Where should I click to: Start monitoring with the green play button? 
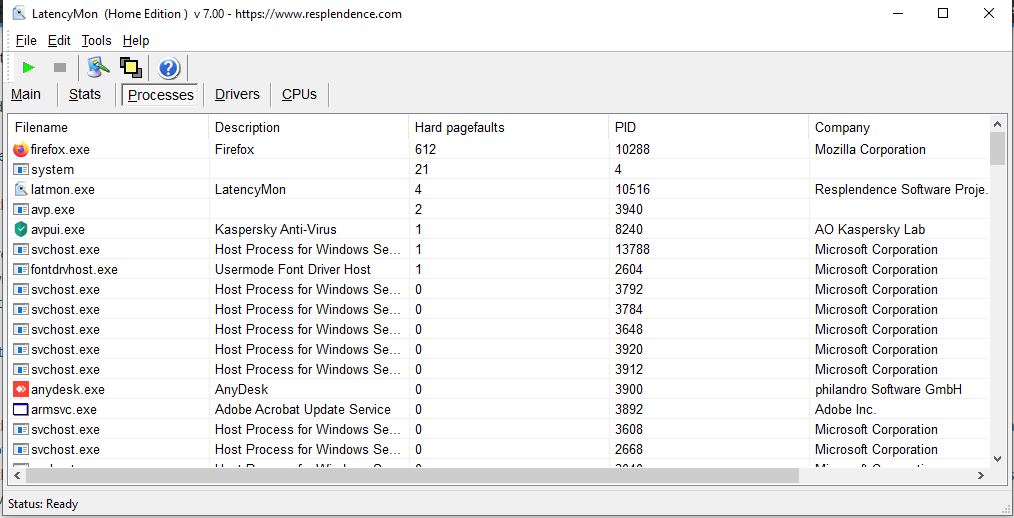(28, 67)
